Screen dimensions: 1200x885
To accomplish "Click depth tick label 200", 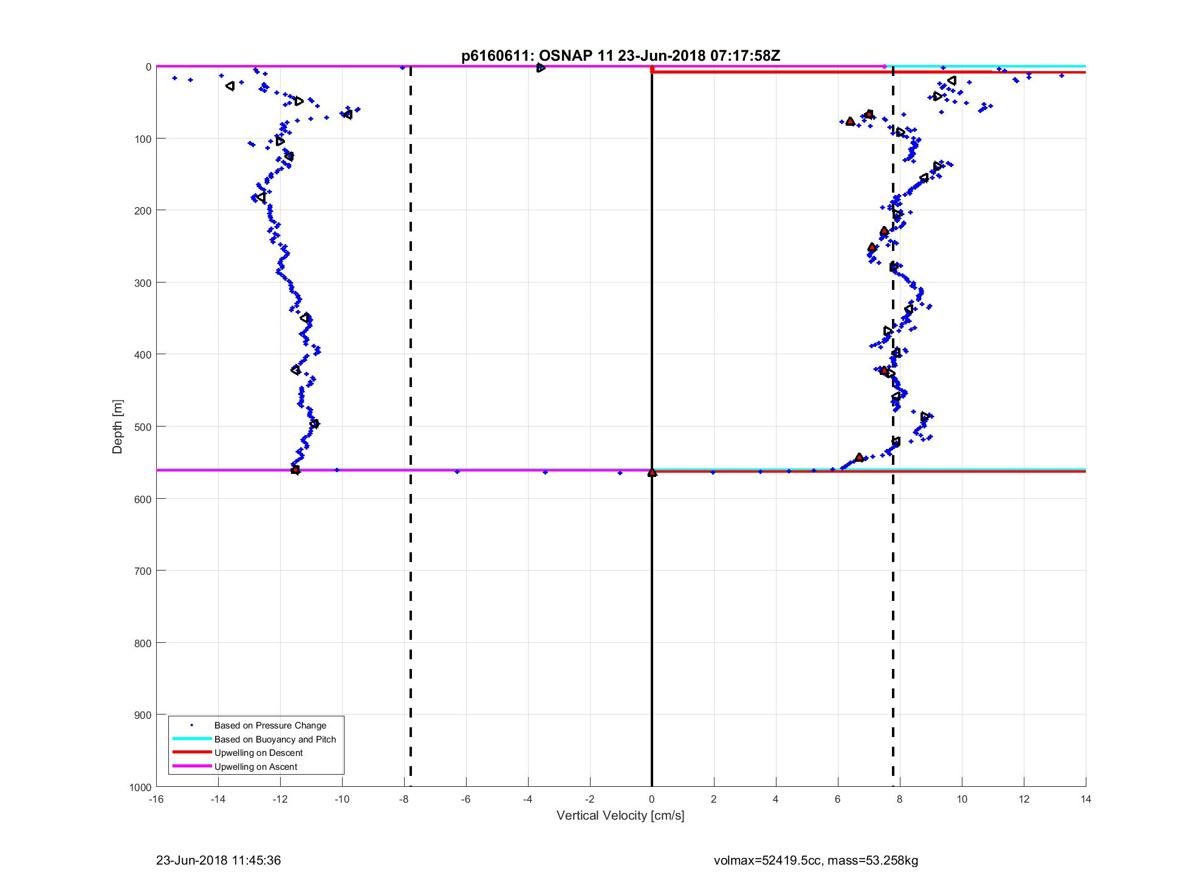I will click(142, 211).
